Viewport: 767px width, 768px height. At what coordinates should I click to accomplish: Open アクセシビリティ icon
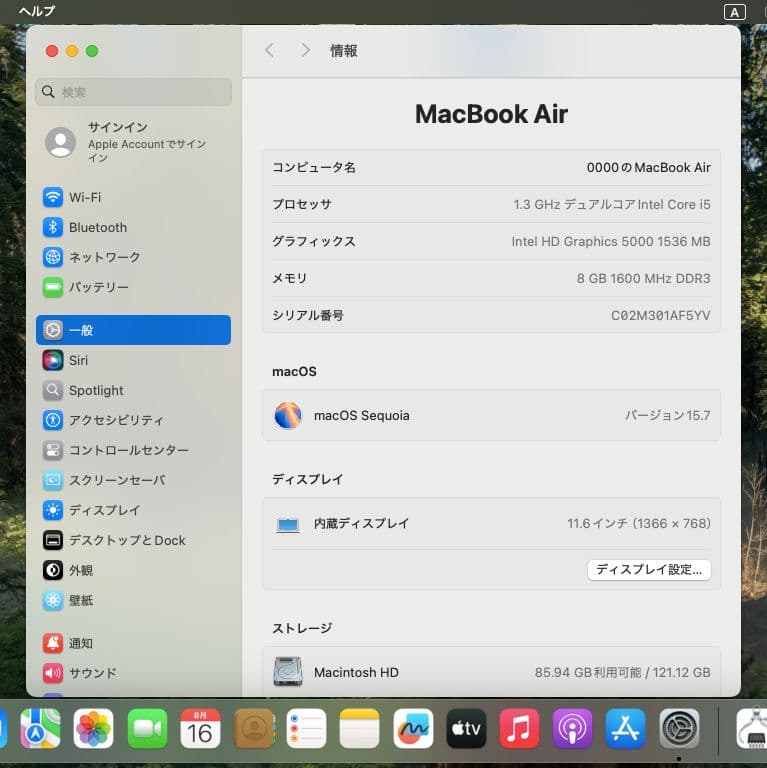[53, 420]
